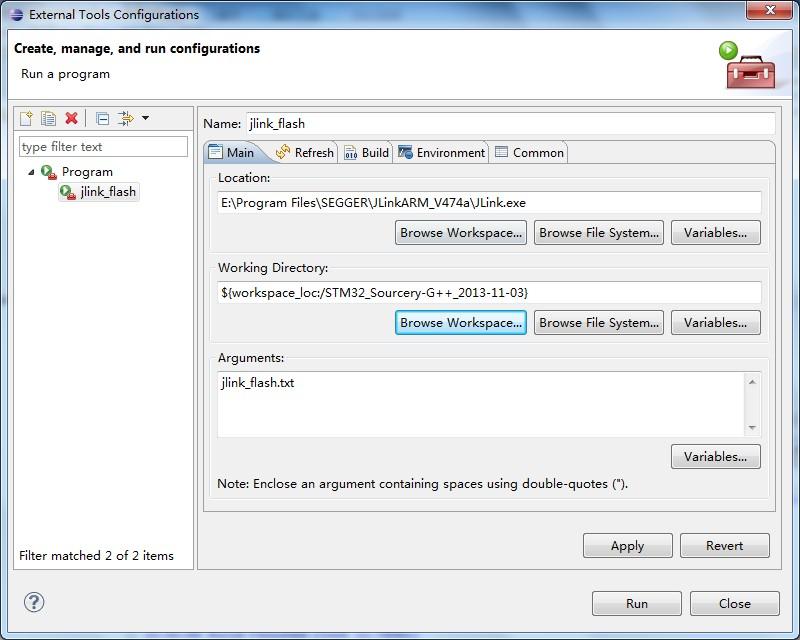800x640 pixels.
Task: Open the filter launch configurations icon
Action: (127, 119)
